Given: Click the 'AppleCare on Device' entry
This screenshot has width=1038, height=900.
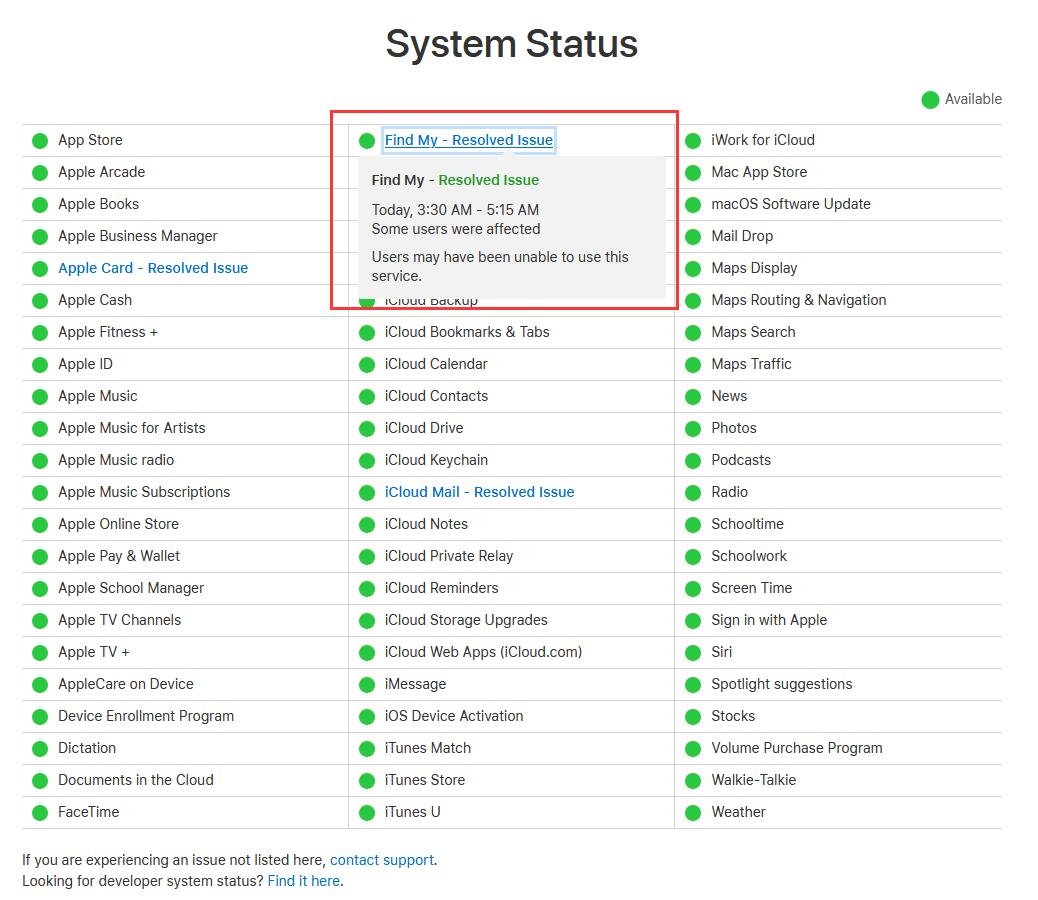Looking at the screenshot, I should click(x=126, y=684).
